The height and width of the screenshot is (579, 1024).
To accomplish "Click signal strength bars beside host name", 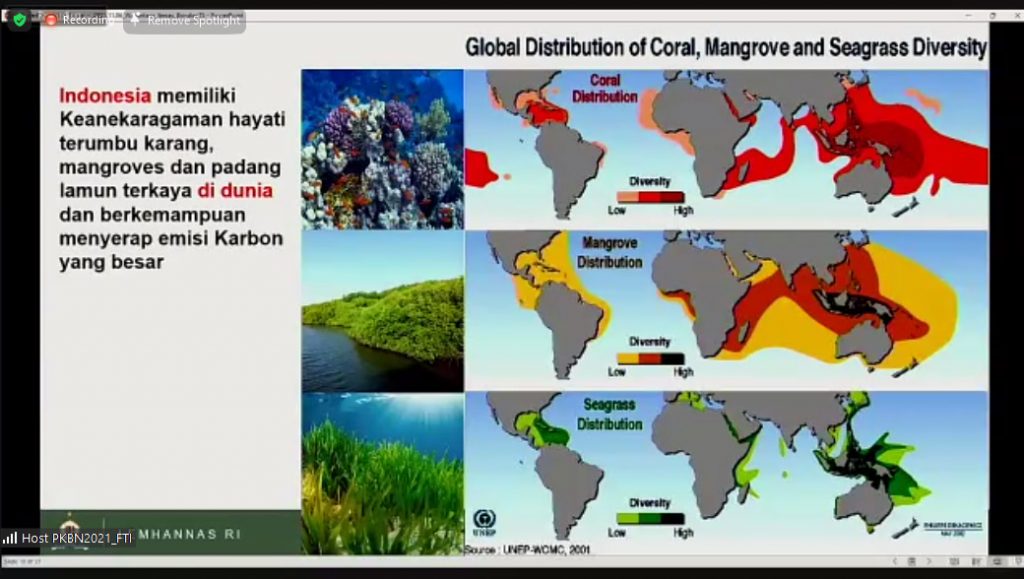I will click(x=10, y=538).
